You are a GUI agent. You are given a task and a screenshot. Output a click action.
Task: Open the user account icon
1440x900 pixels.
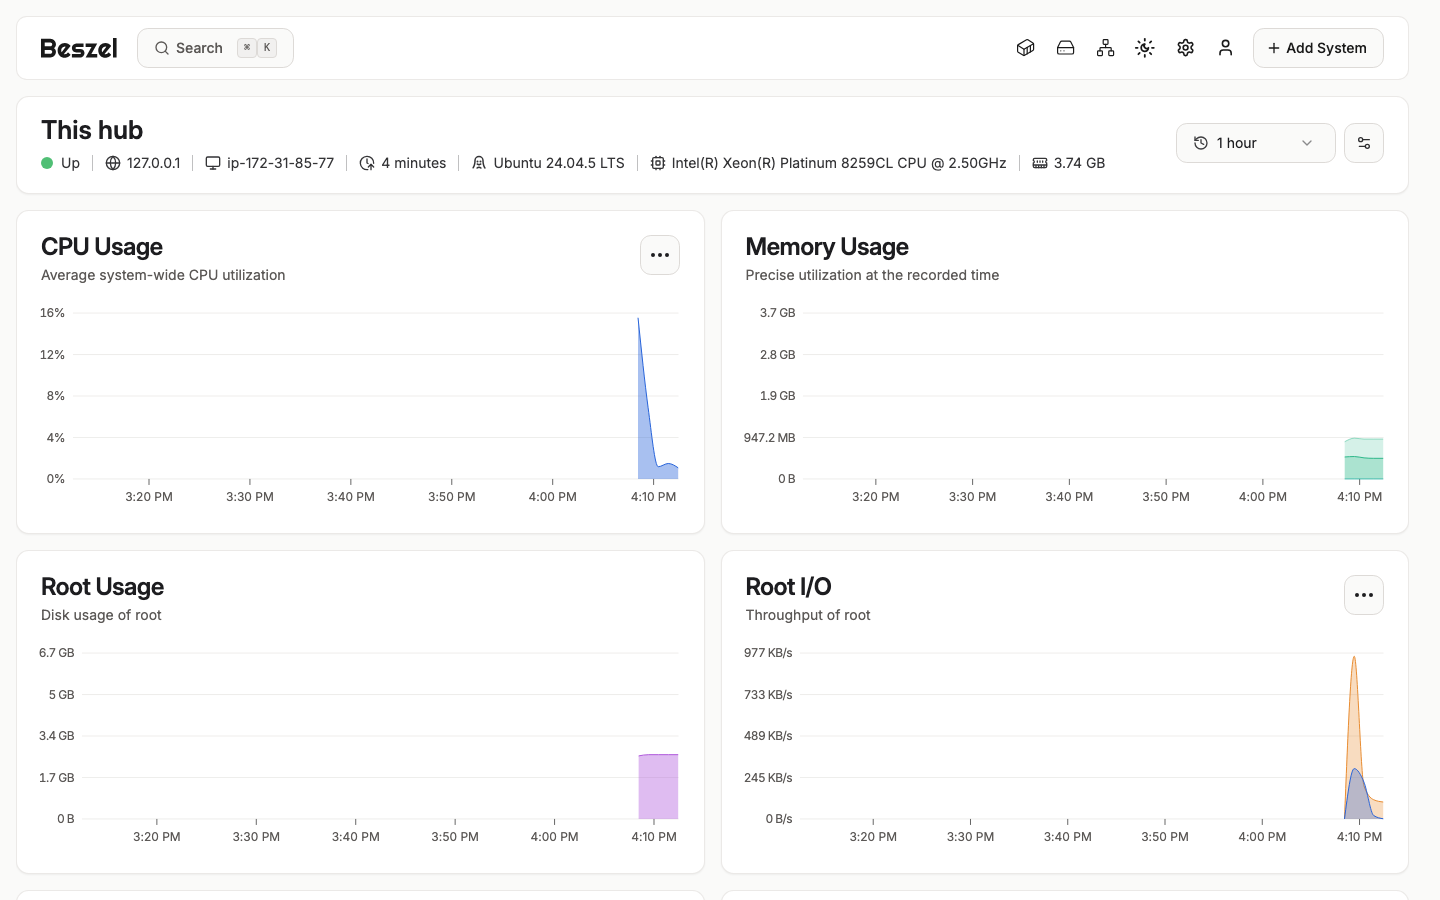coord(1225,48)
